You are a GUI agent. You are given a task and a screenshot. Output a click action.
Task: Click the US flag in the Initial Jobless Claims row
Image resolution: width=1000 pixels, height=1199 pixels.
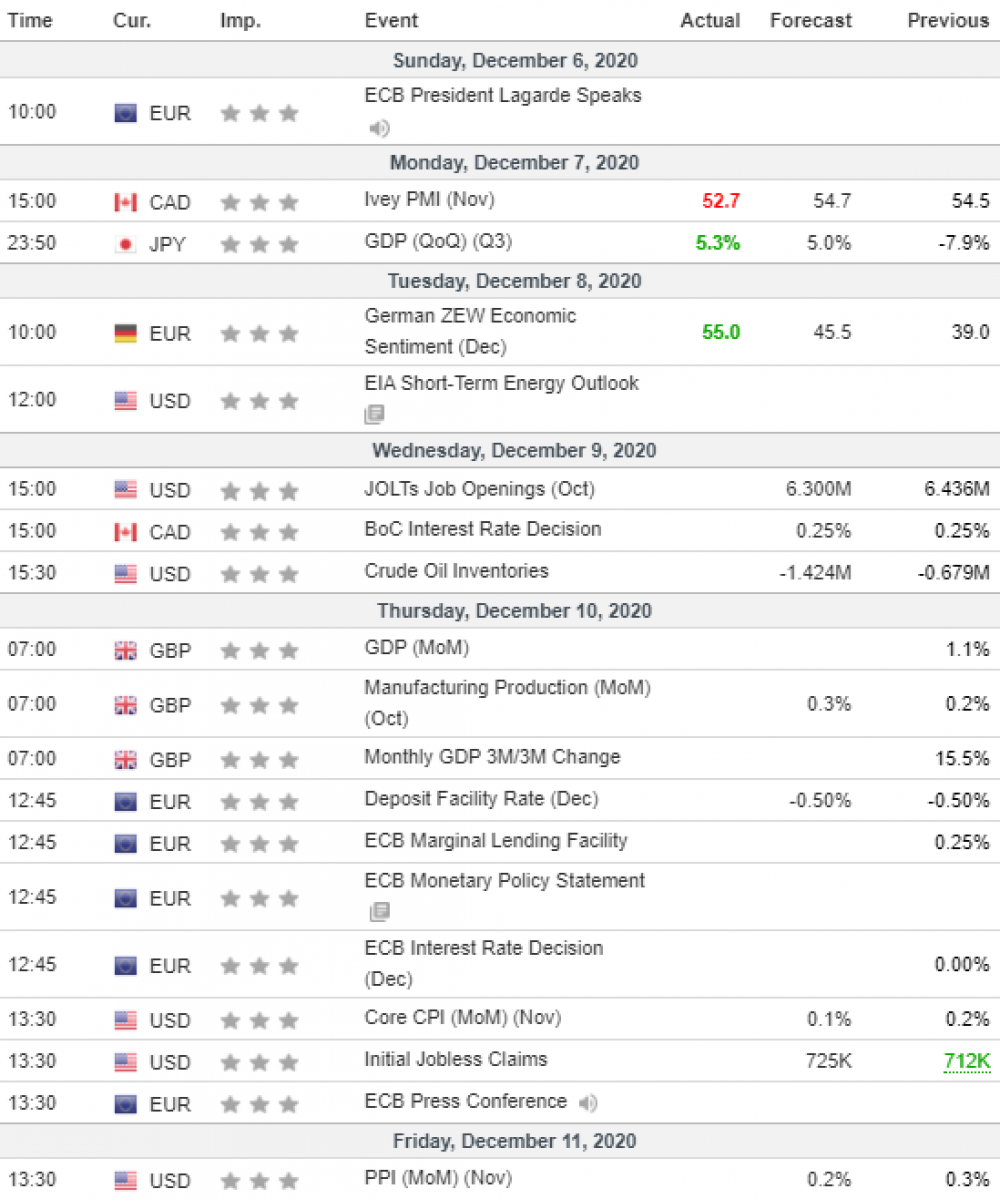[125, 1063]
